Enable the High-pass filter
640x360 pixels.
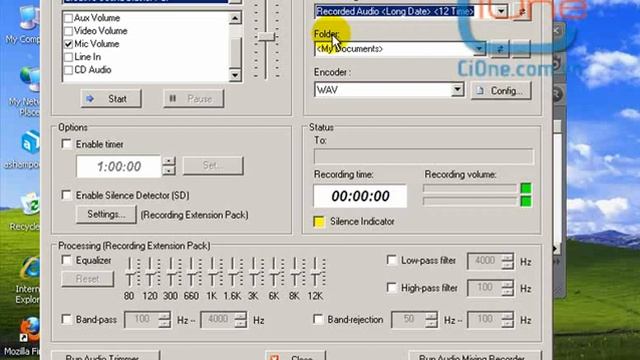pyautogui.click(x=391, y=288)
